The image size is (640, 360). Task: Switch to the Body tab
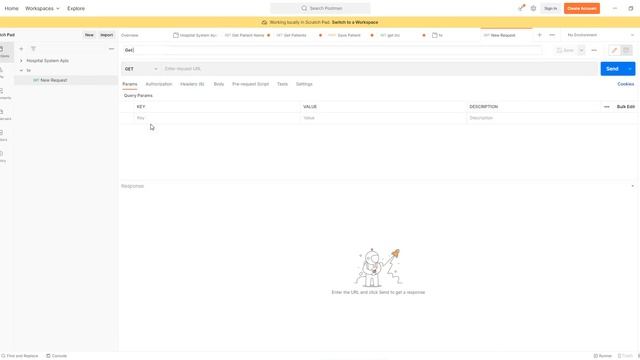pos(219,84)
